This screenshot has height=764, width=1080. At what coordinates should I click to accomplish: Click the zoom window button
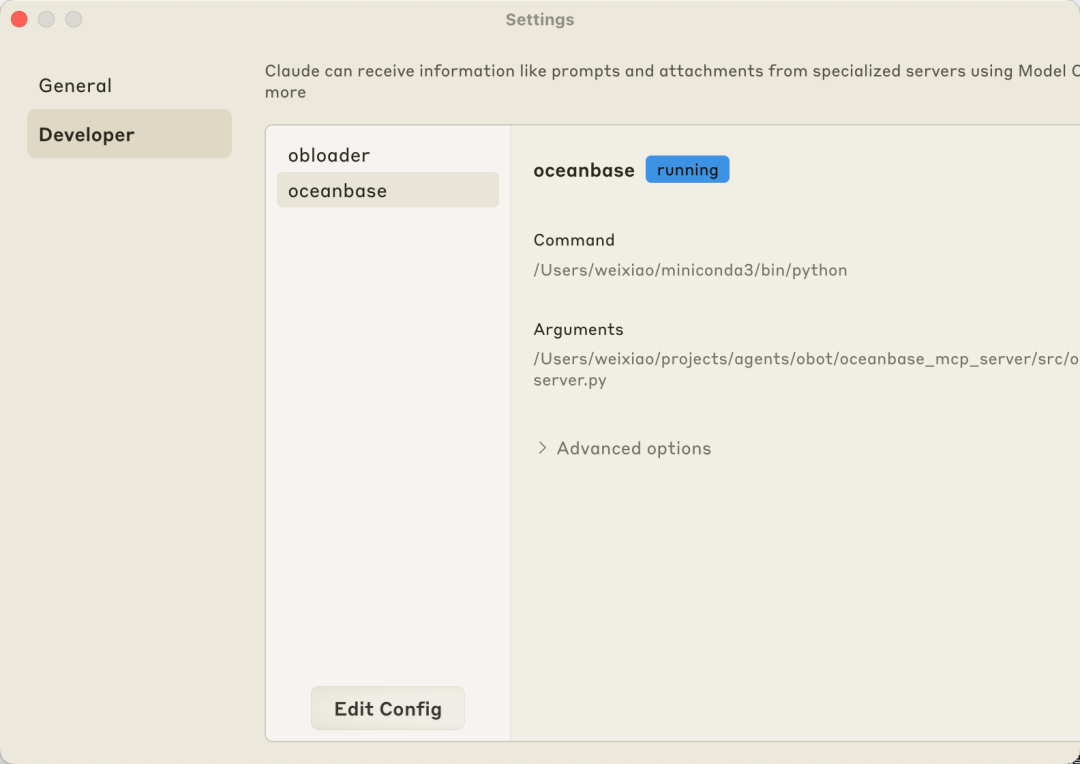tap(73, 19)
